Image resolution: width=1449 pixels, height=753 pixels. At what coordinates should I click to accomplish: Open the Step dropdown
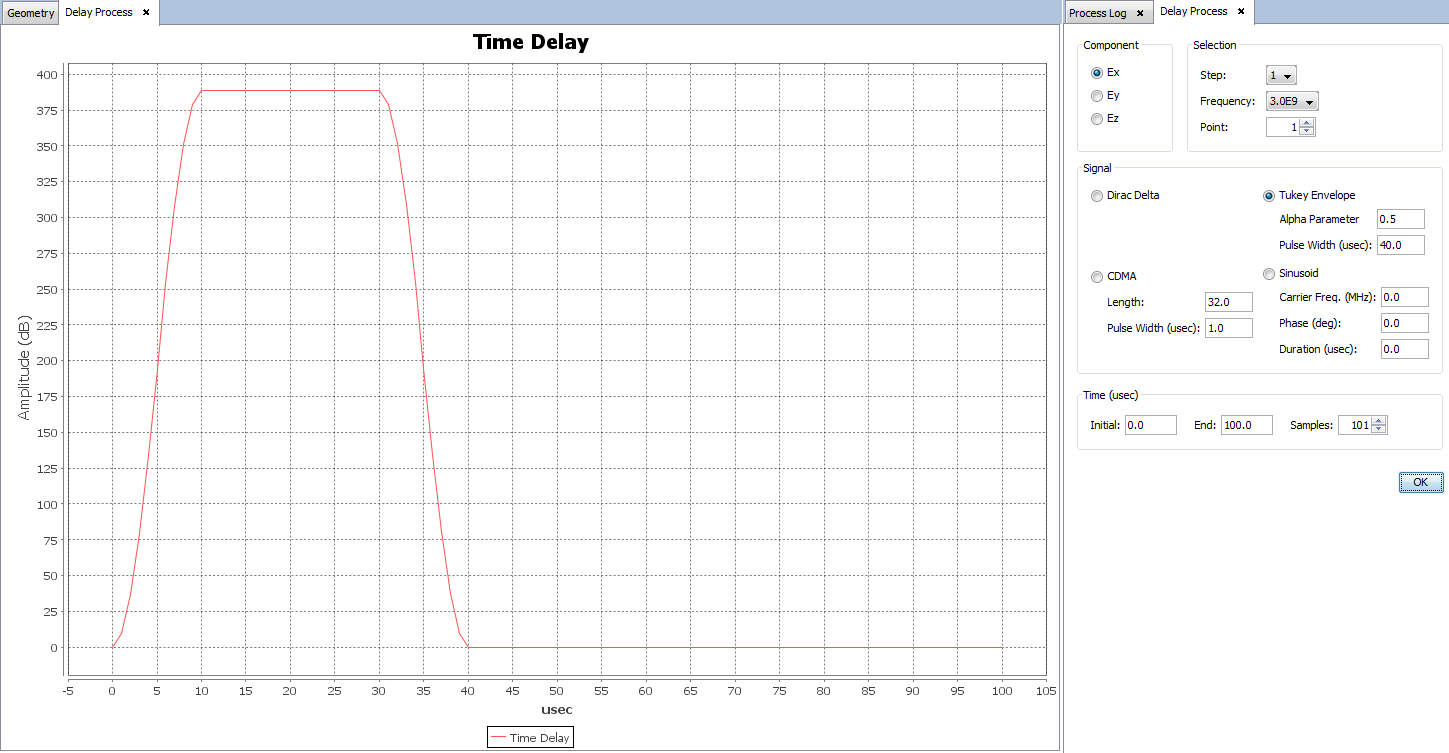point(1281,76)
